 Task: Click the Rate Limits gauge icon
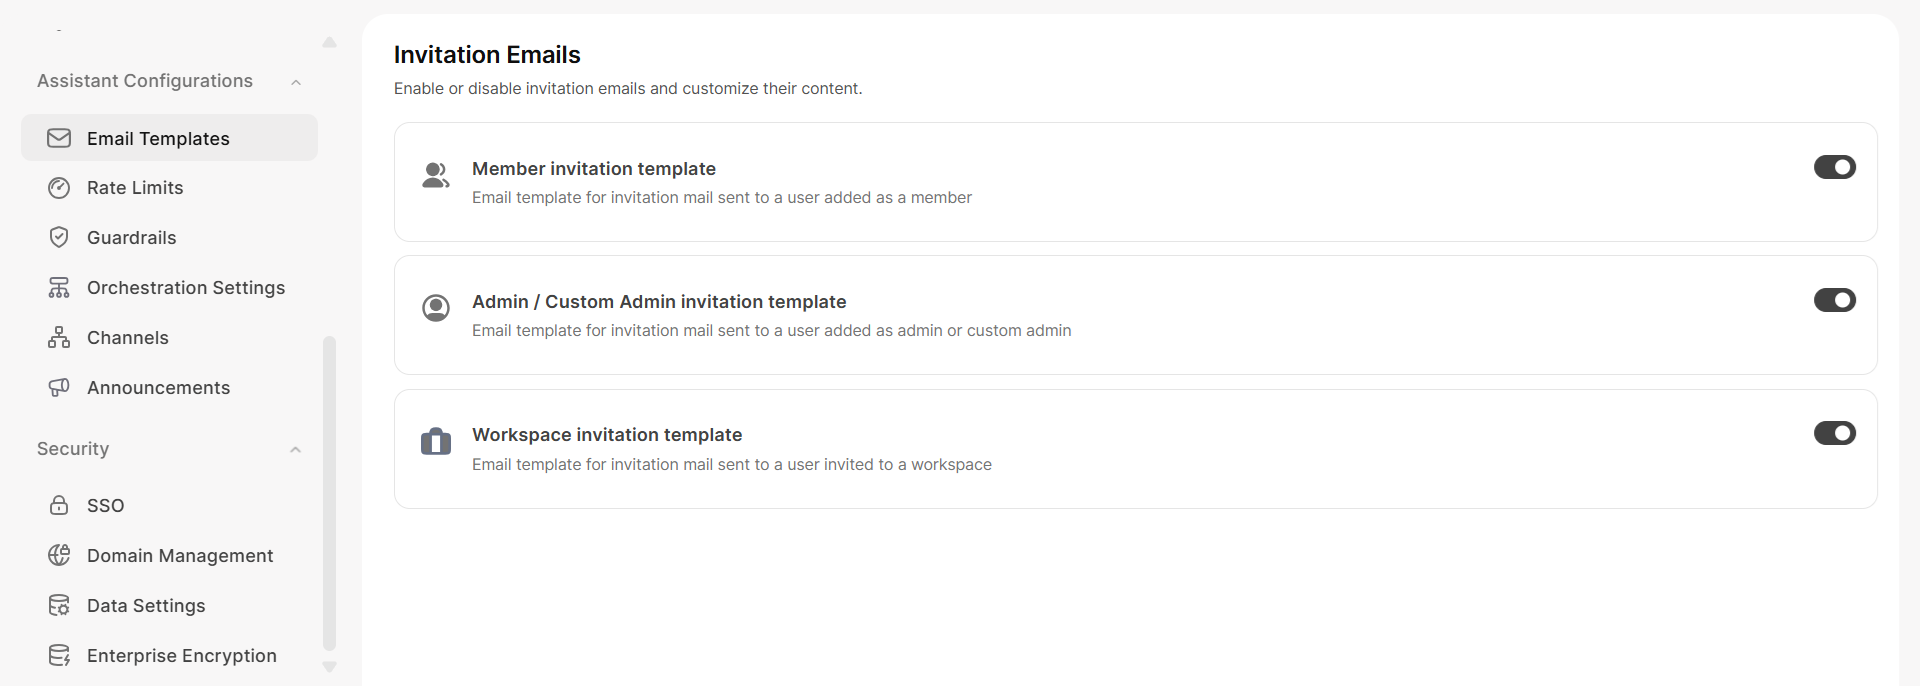point(59,188)
